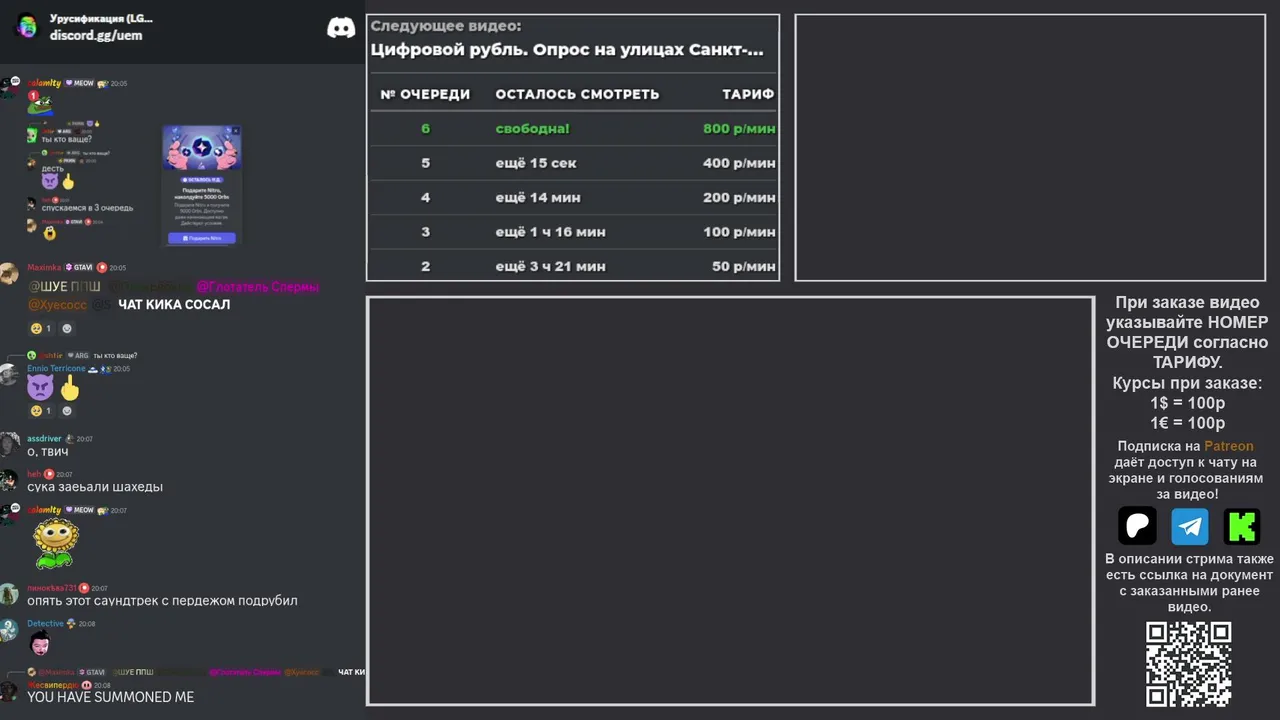The height and width of the screenshot is (720, 1280).
Task: Click the purple Nitro gift button
Action: (202, 238)
